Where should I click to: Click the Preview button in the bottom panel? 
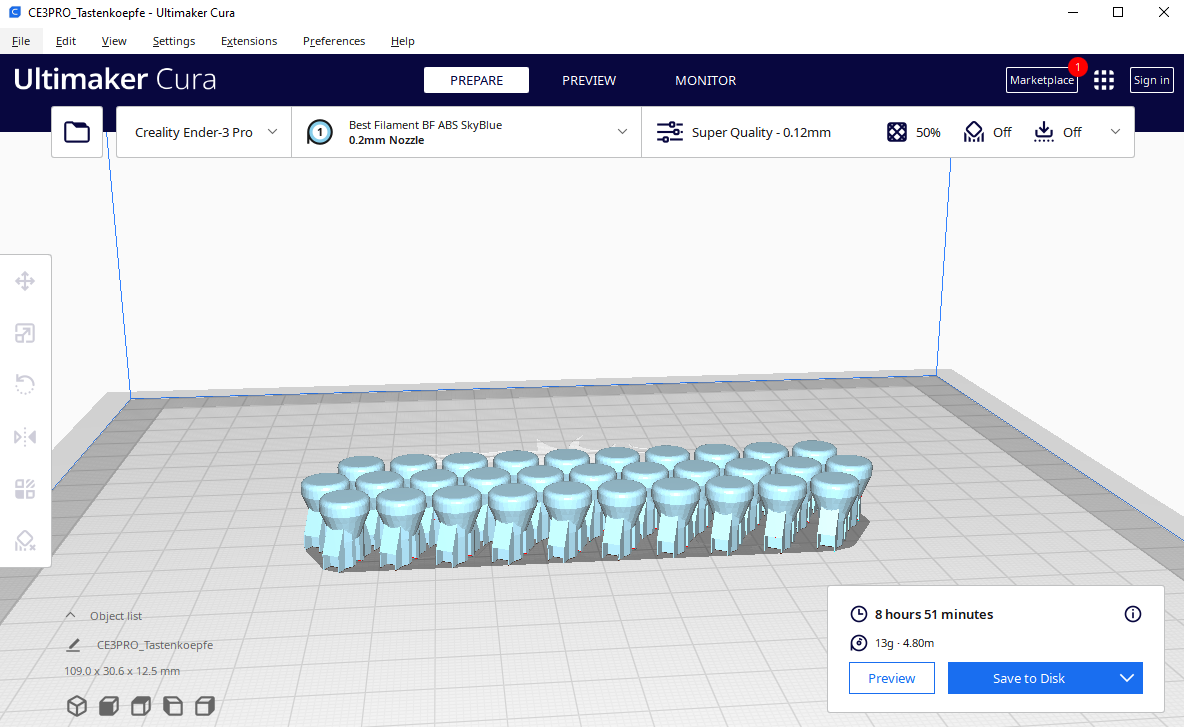[891, 678]
